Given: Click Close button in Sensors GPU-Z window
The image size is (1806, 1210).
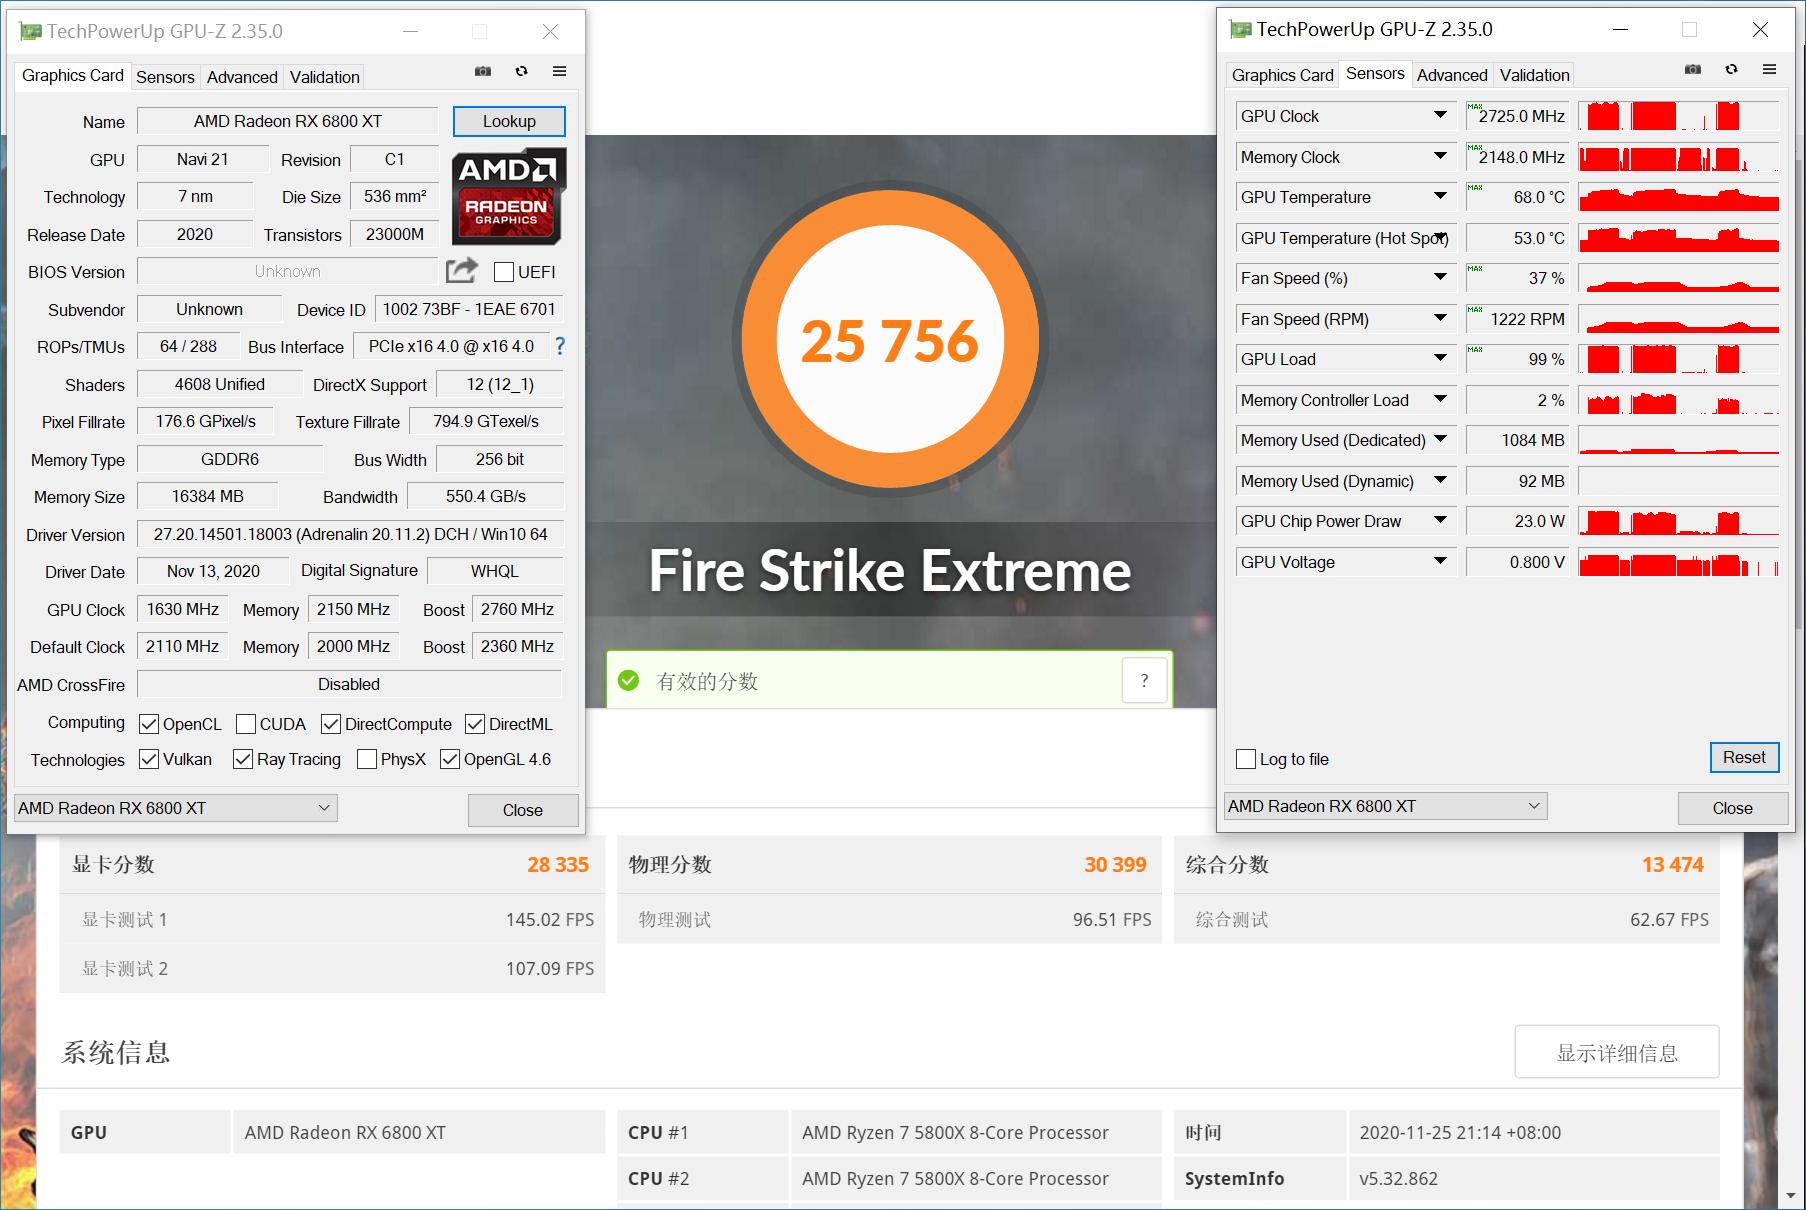Looking at the screenshot, I should tap(1733, 808).
